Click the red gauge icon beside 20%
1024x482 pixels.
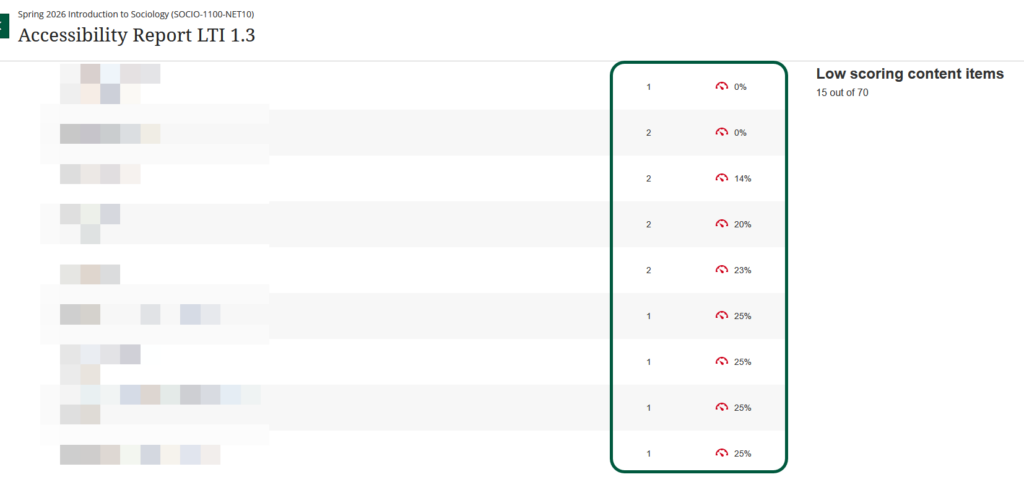[721, 224]
